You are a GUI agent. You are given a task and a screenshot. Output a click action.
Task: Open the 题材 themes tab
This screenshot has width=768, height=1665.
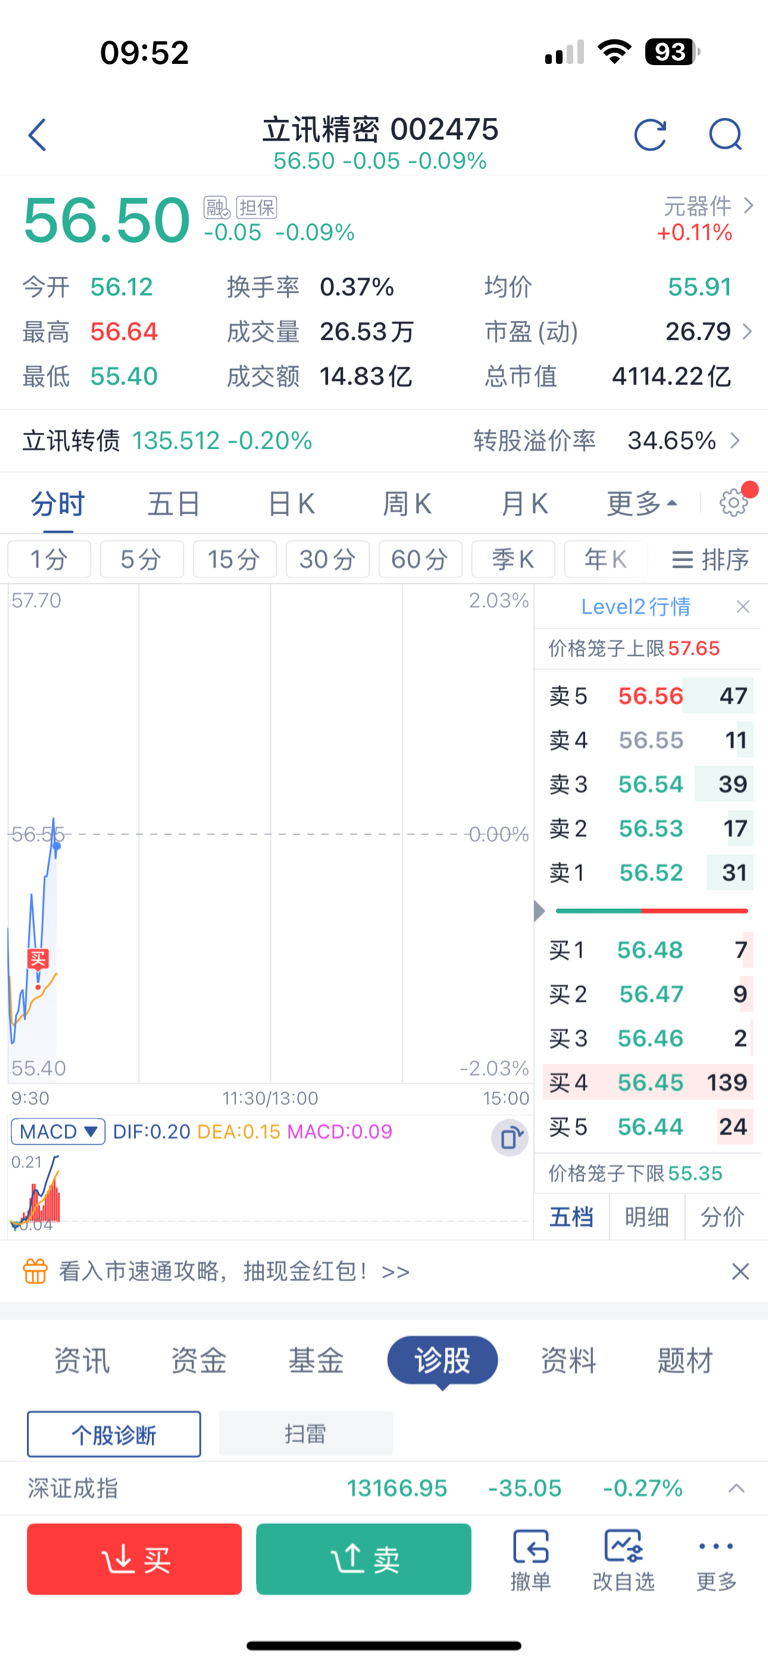tap(685, 1360)
